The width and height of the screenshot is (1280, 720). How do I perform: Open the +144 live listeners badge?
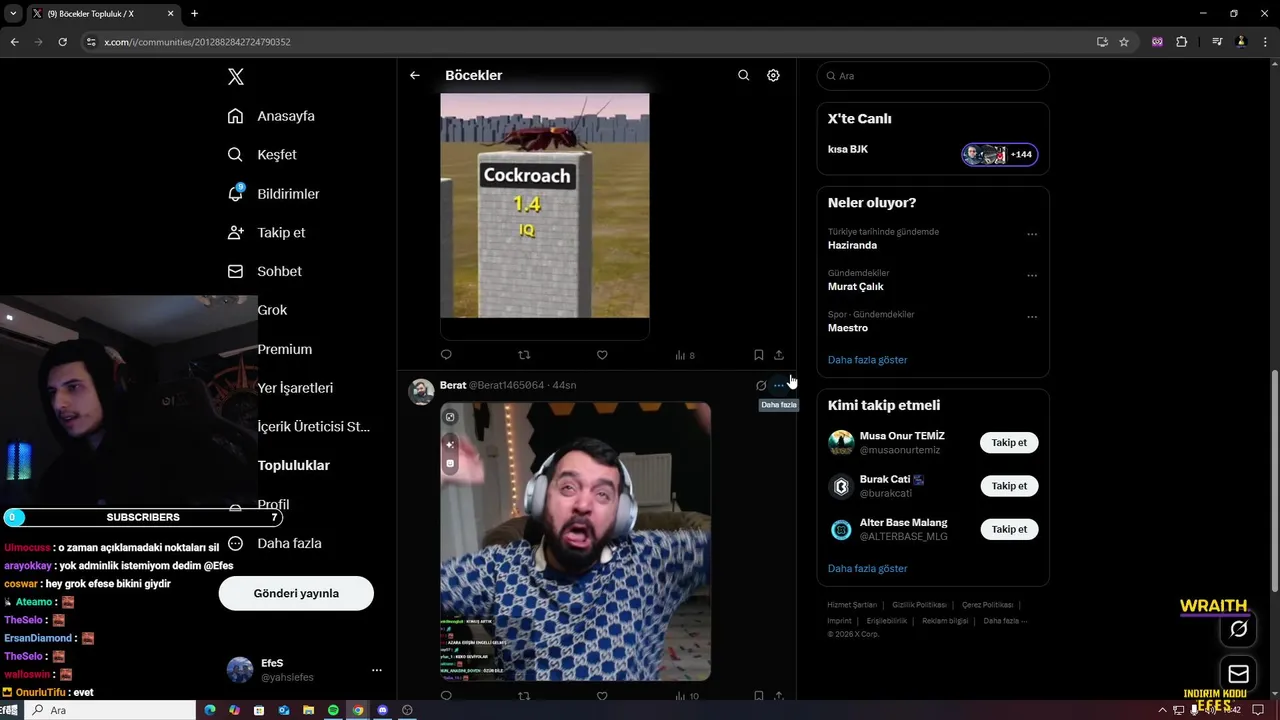pos(1000,155)
